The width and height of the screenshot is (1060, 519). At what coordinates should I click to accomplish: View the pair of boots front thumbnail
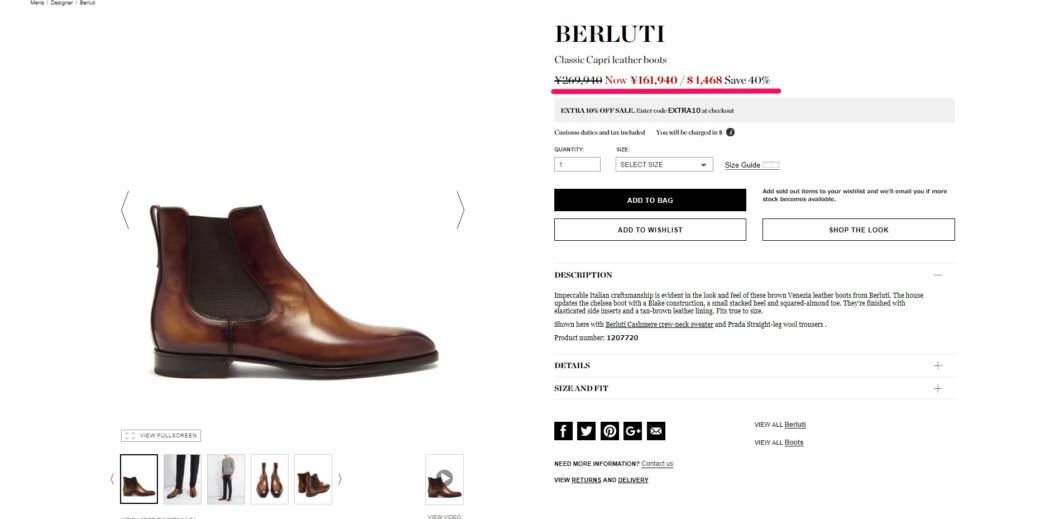tap(269, 479)
